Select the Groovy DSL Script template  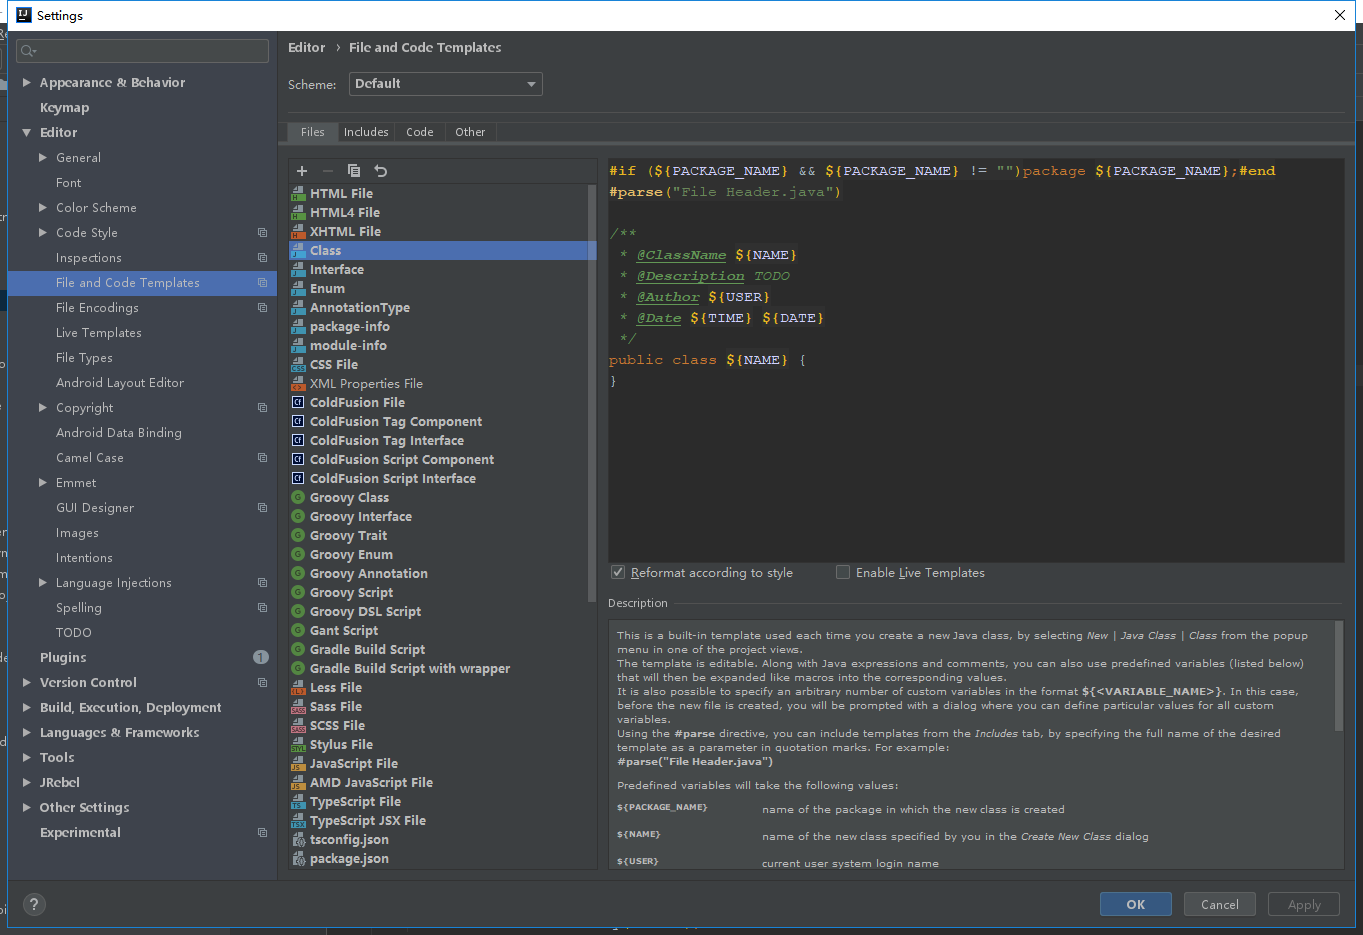coord(365,612)
